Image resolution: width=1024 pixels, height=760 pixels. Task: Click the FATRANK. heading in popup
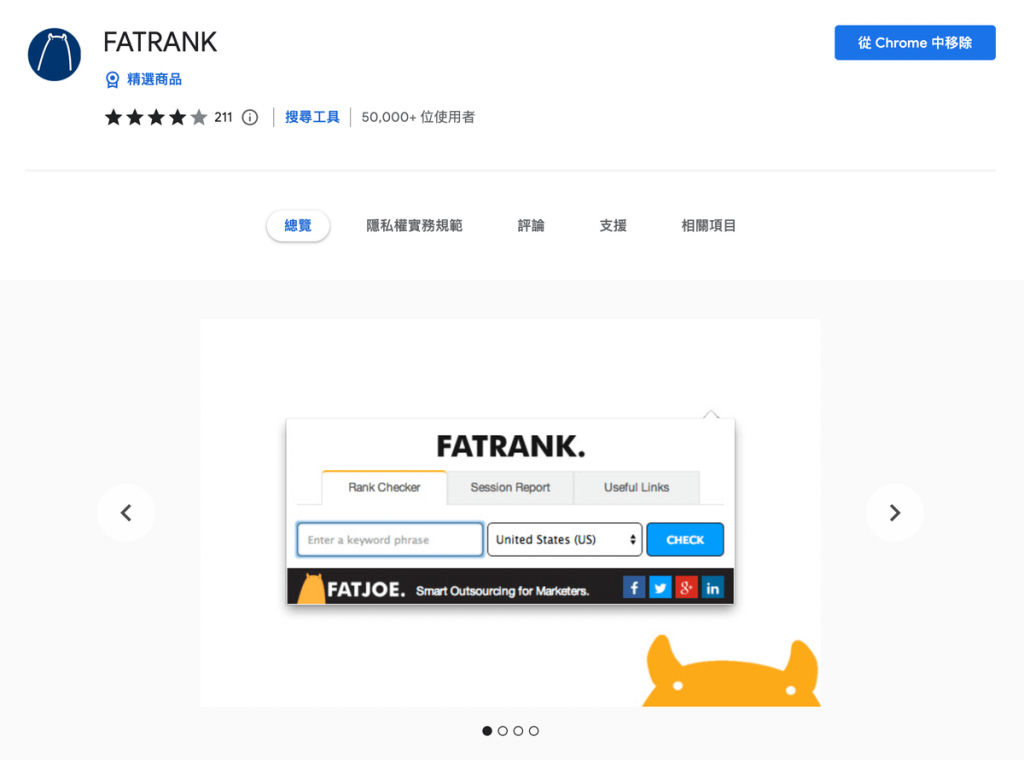click(x=511, y=446)
